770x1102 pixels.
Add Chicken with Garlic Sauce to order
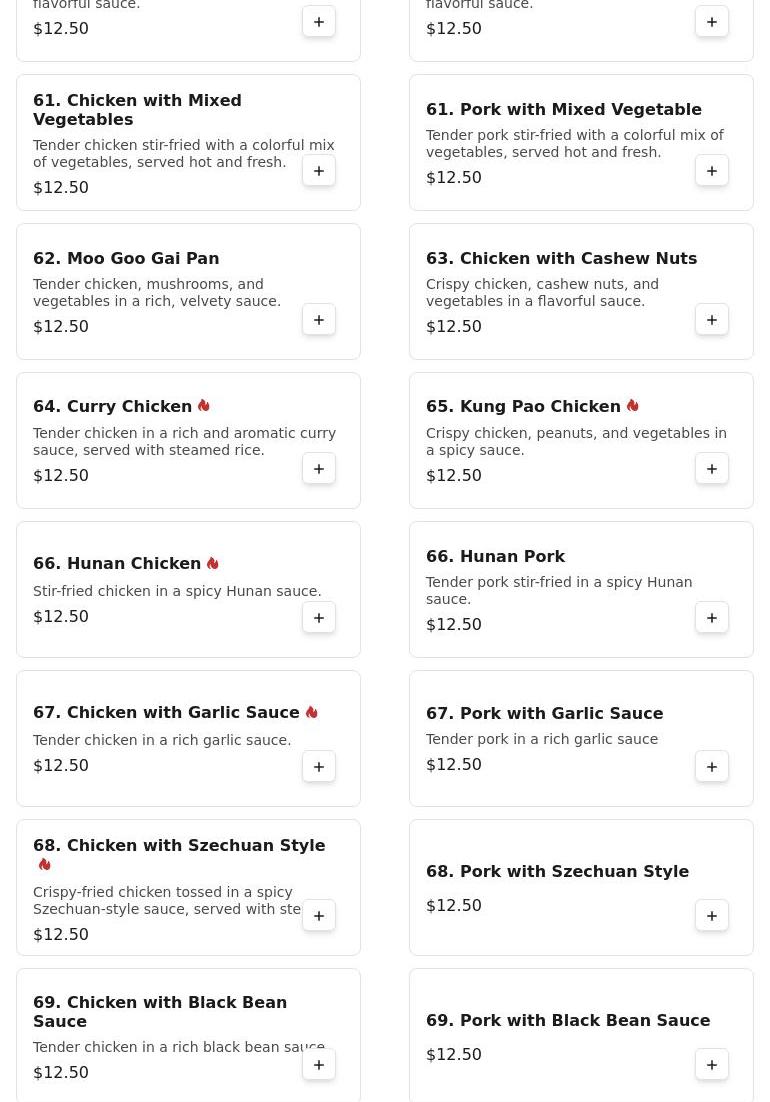tap(319, 767)
